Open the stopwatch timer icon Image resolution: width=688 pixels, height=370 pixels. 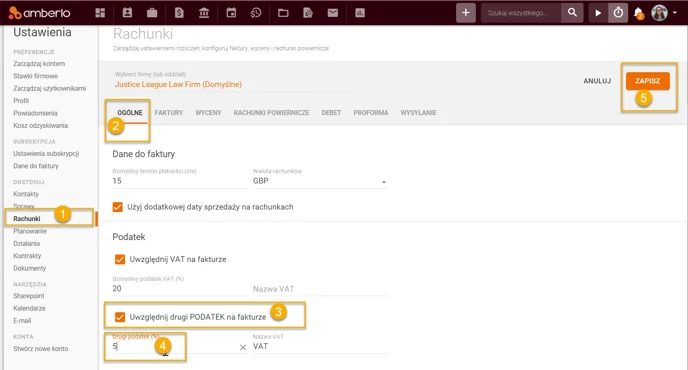click(x=618, y=13)
